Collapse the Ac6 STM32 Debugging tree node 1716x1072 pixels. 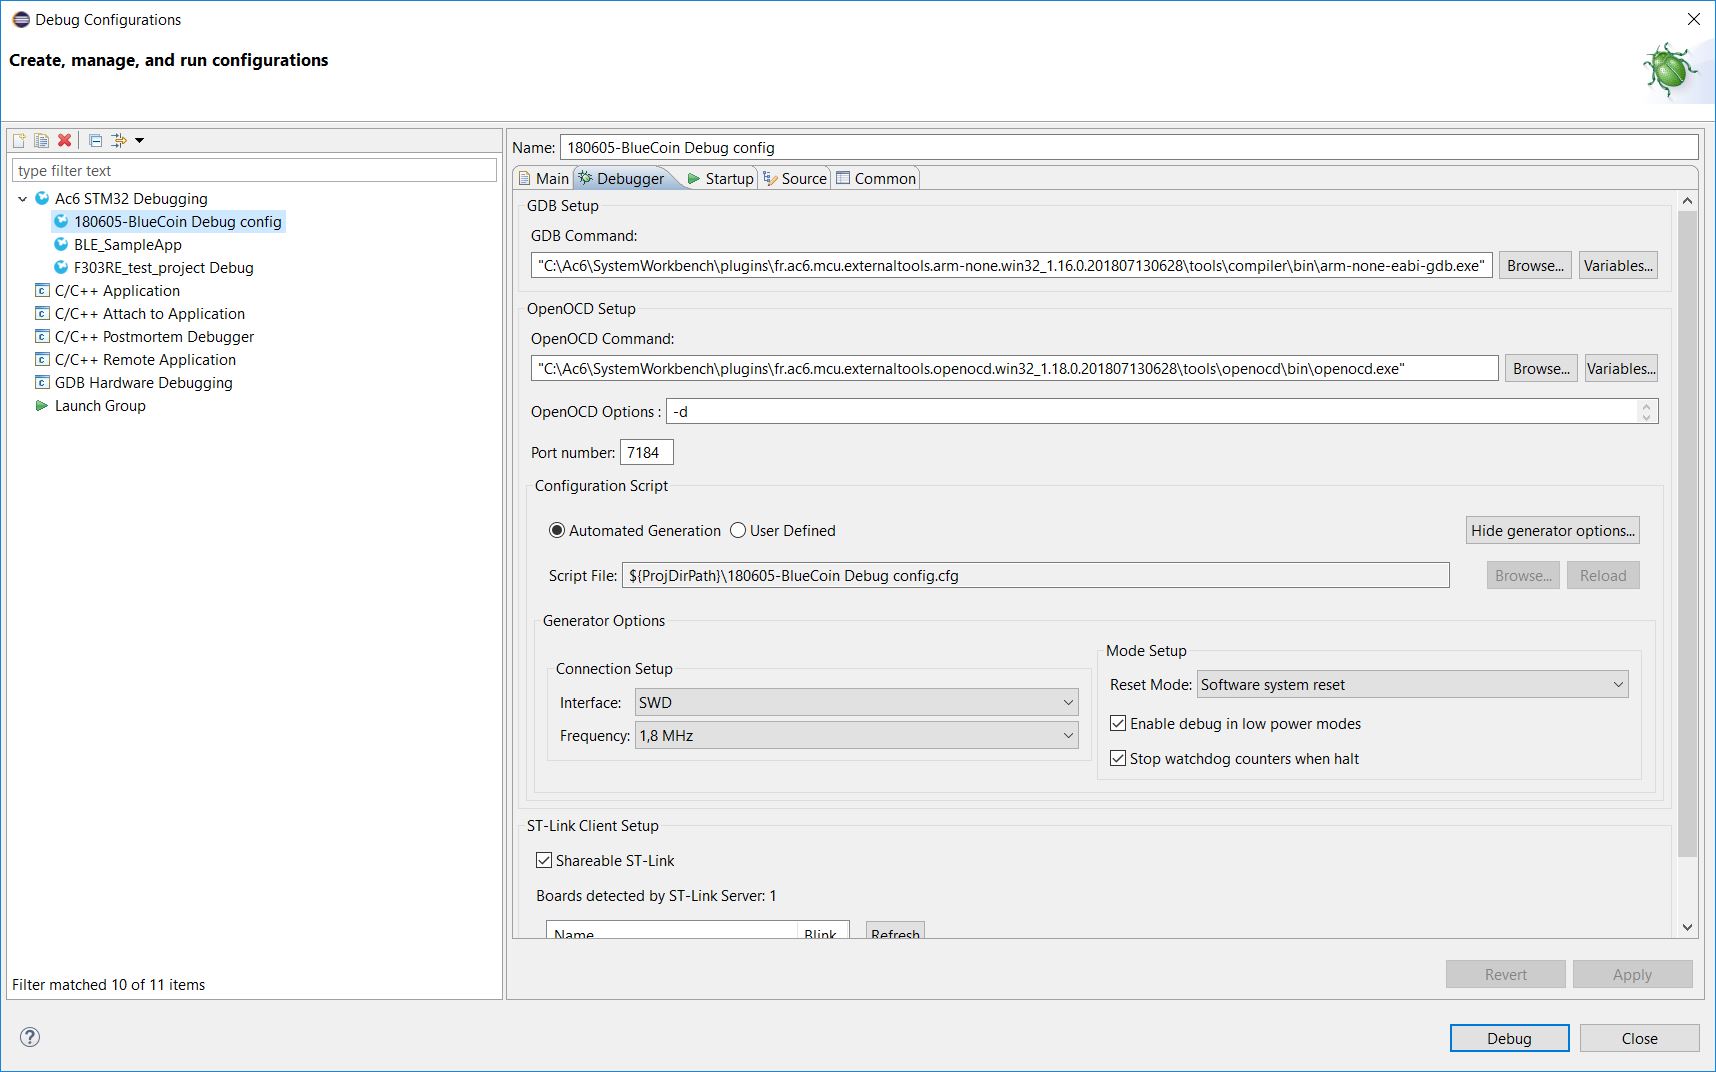(x=22, y=199)
